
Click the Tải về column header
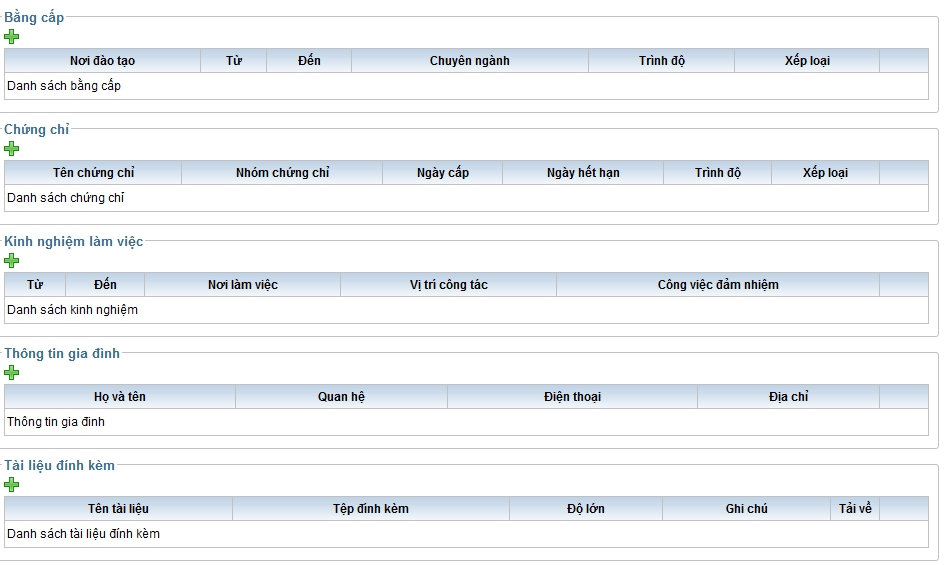tap(855, 509)
